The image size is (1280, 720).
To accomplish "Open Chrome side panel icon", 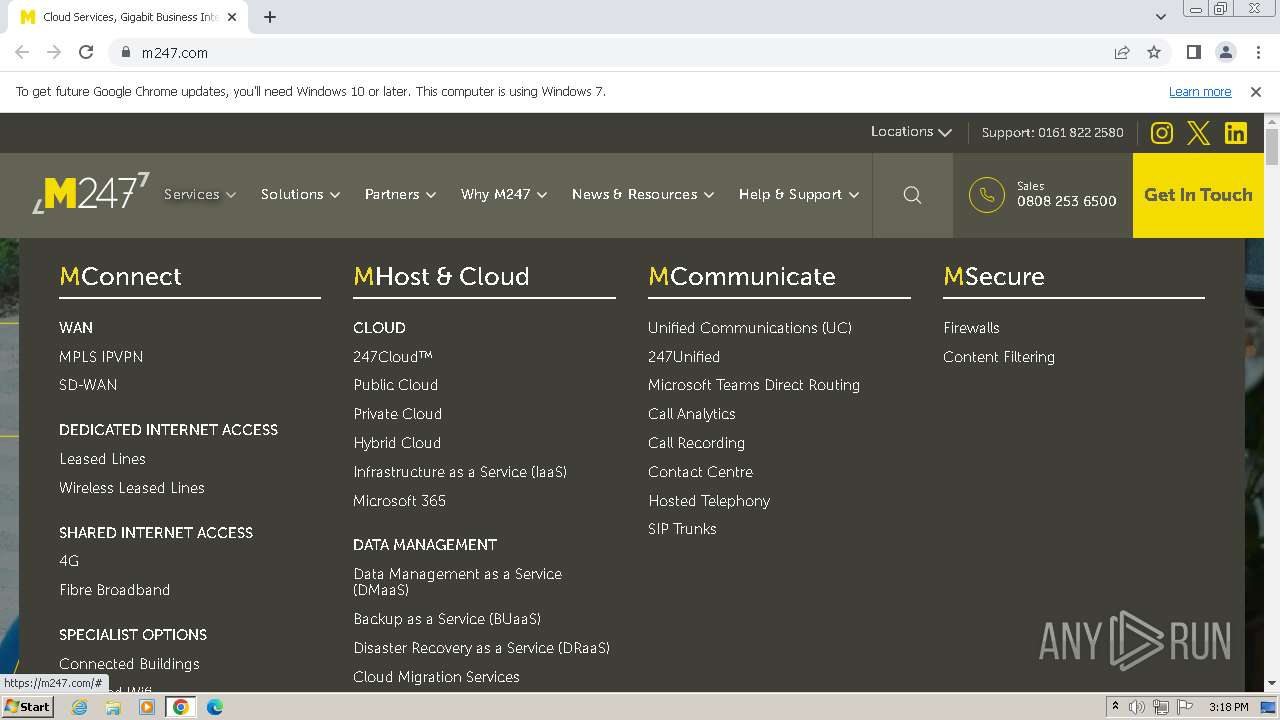I will click(1193, 52).
